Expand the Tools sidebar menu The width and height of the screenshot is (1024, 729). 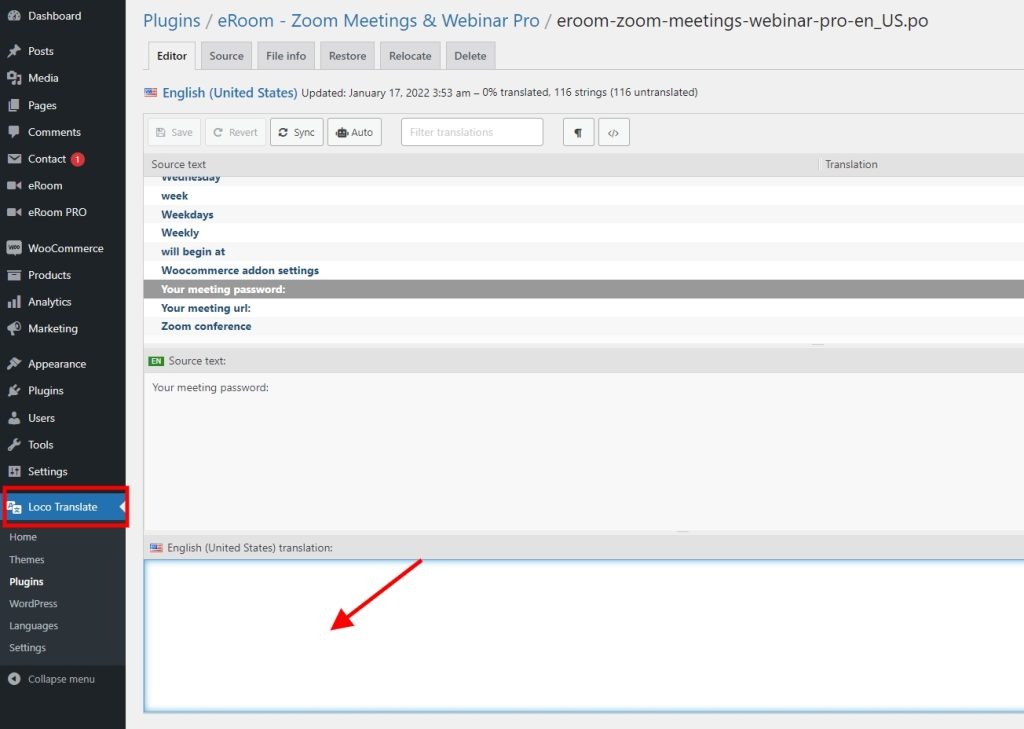(x=40, y=444)
